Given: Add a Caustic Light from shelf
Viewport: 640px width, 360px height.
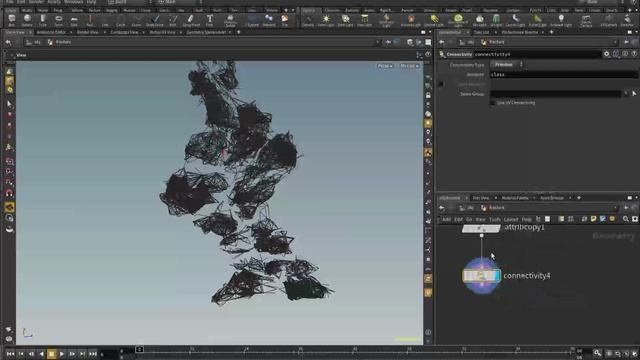Looking at the screenshot, I should 515,20.
